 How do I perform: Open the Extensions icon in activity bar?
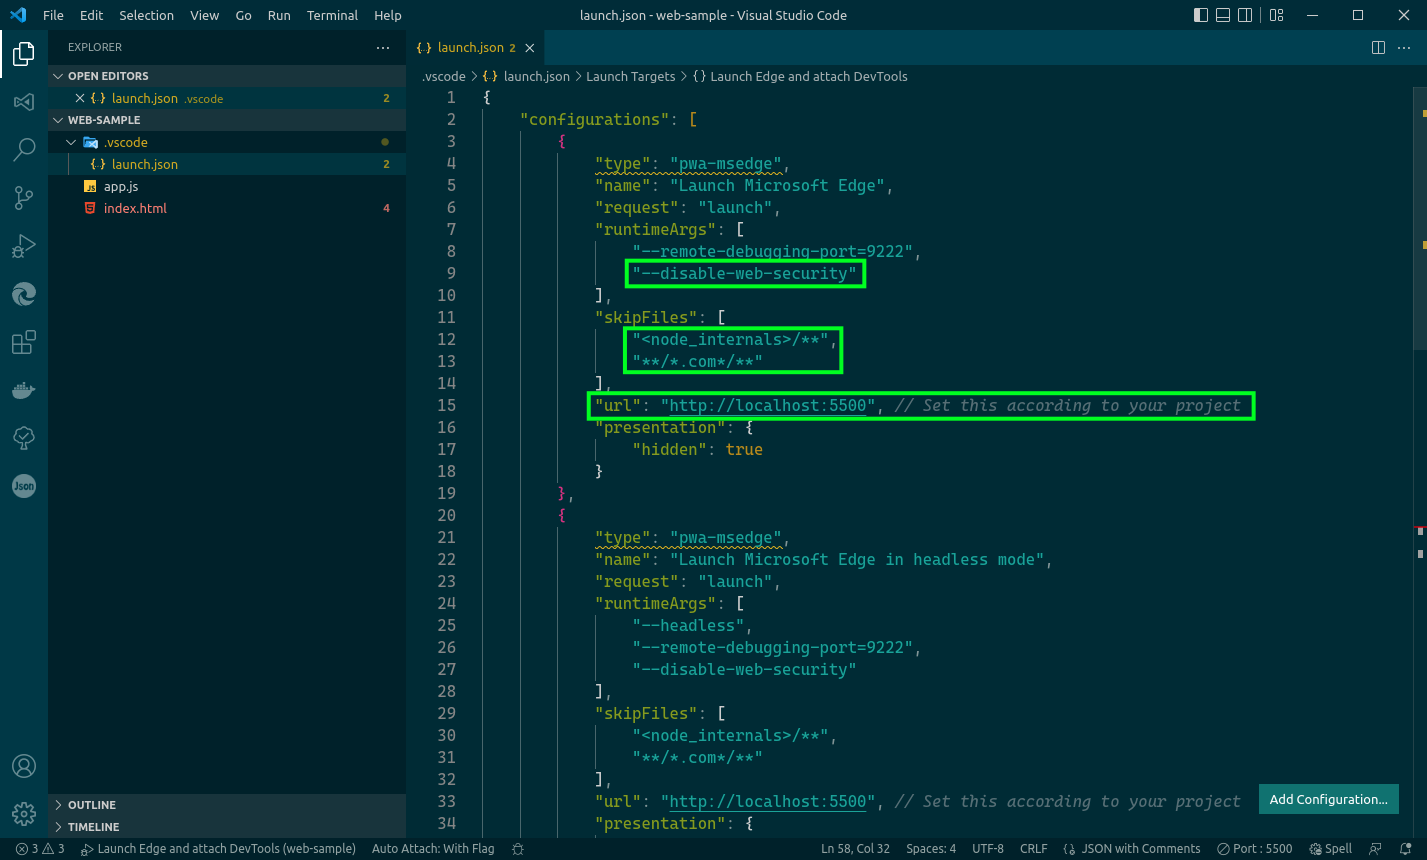point(23,341)
